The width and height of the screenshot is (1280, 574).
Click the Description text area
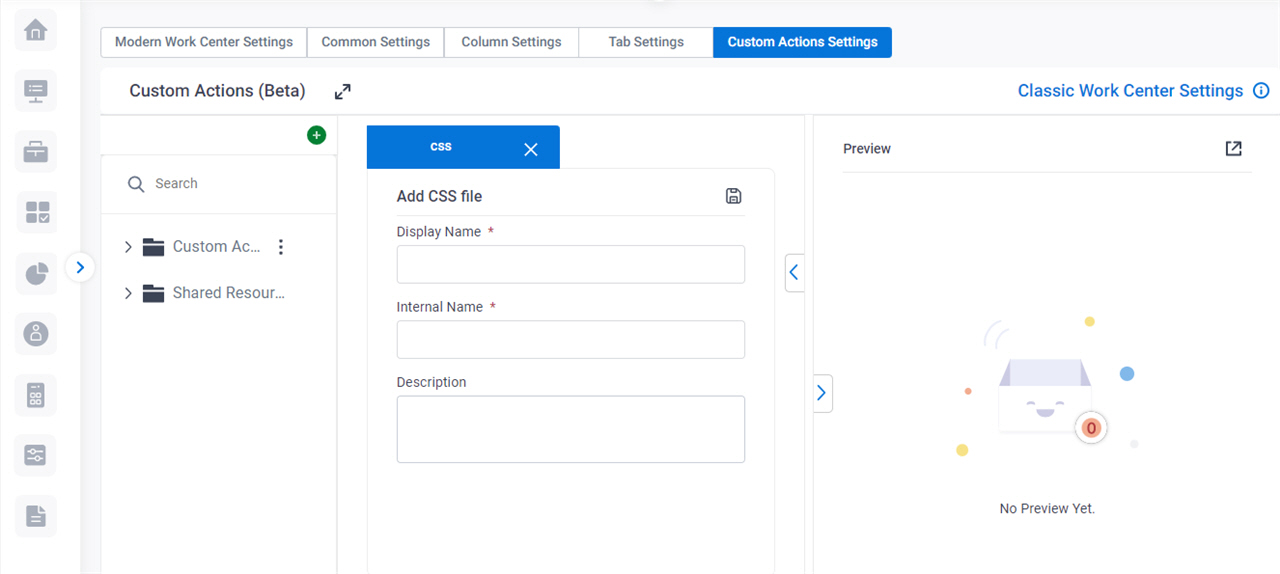(x=571, y=429)
